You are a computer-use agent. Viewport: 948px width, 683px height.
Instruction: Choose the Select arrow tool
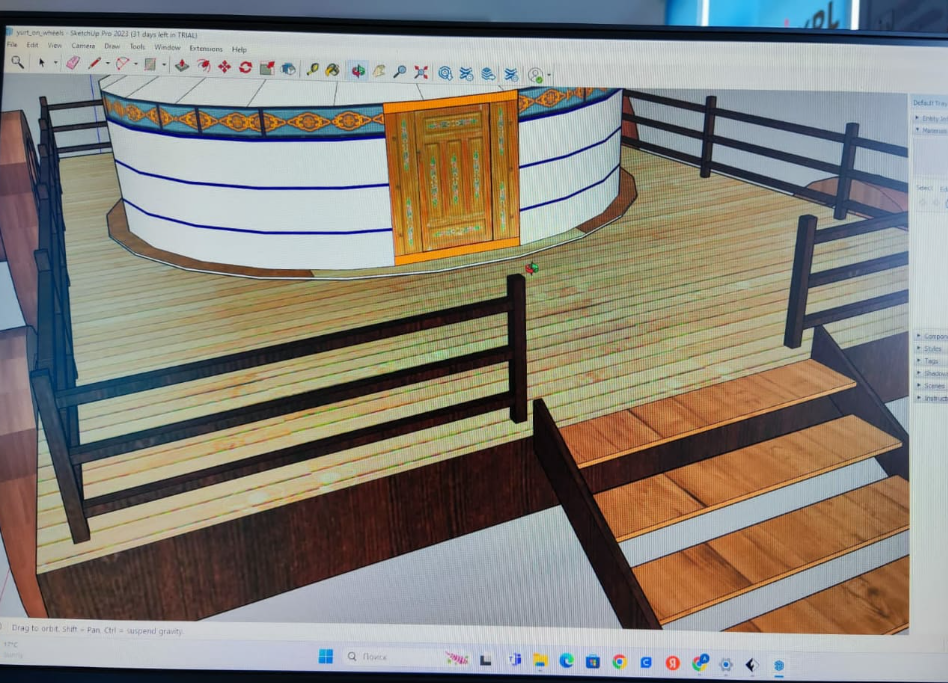tap(42, 62)
